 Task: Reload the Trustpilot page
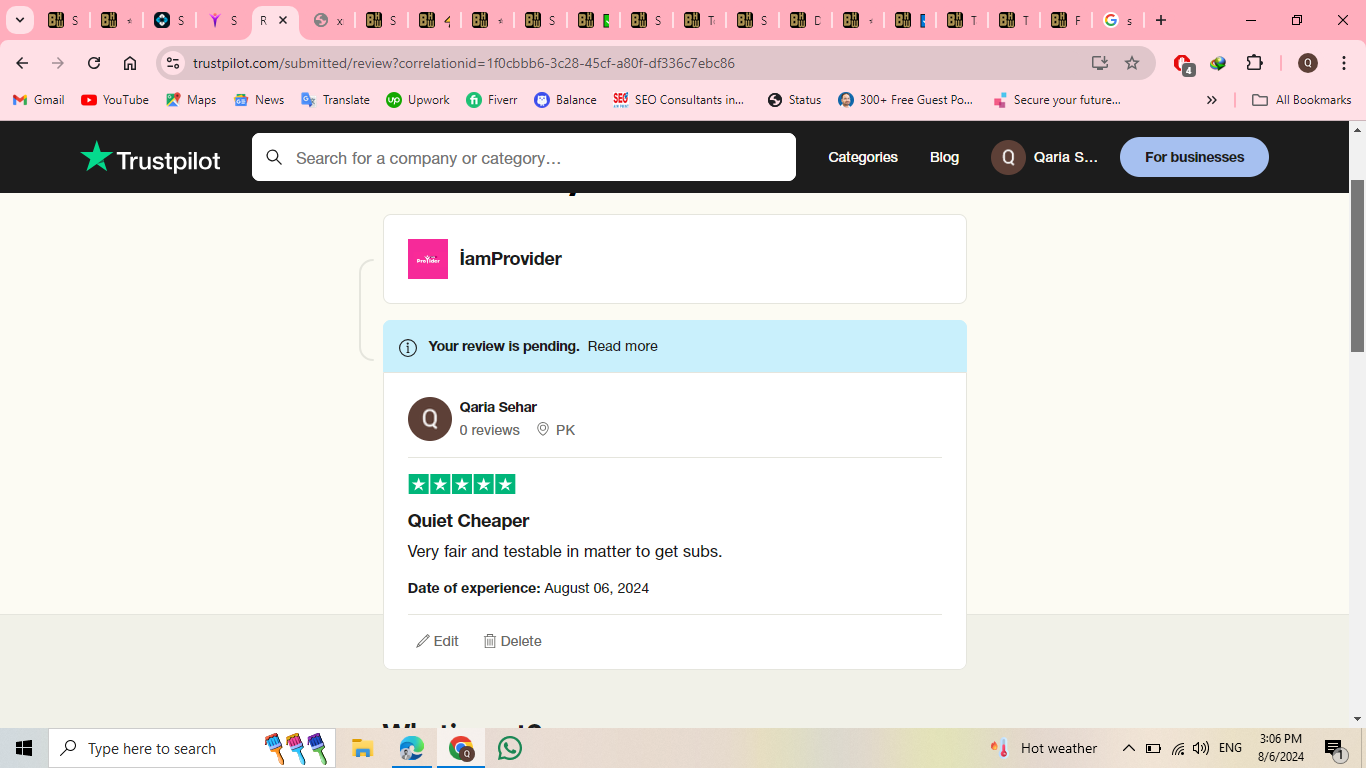(94, 63)
